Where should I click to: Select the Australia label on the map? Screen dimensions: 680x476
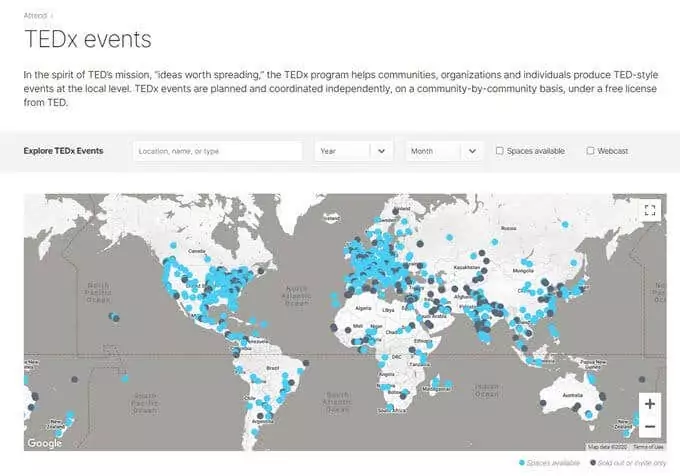coord(572,395)
